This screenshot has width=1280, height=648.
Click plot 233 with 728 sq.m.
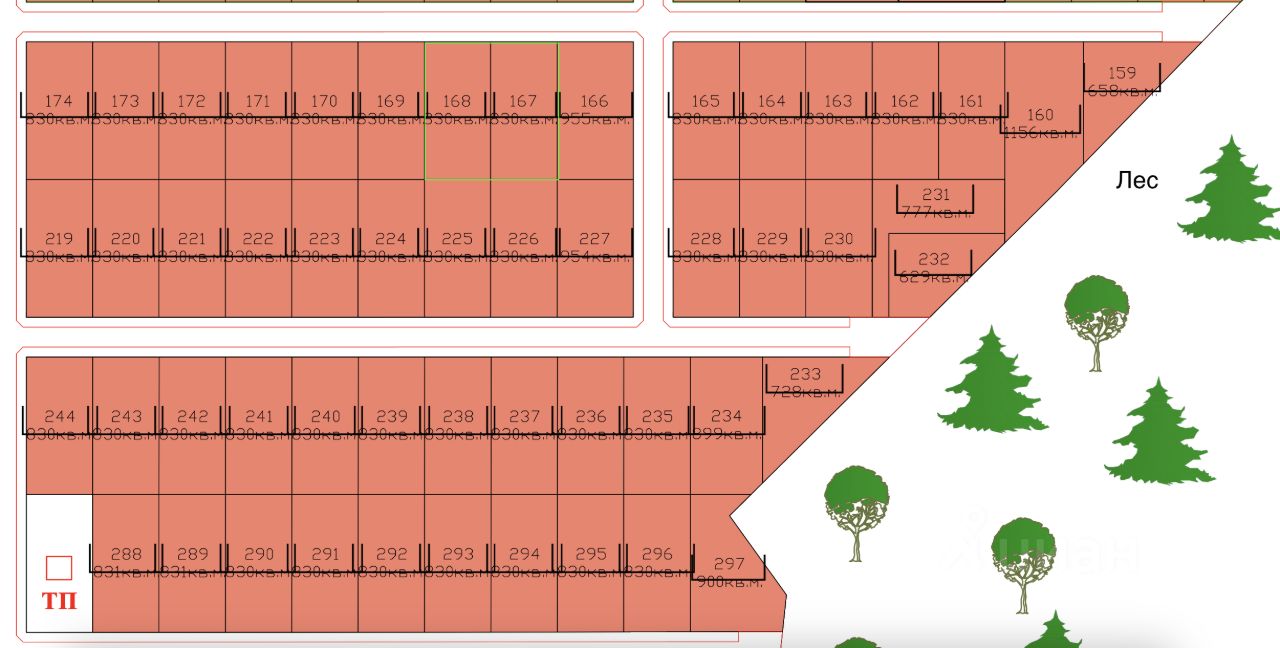tap(805, 383)
